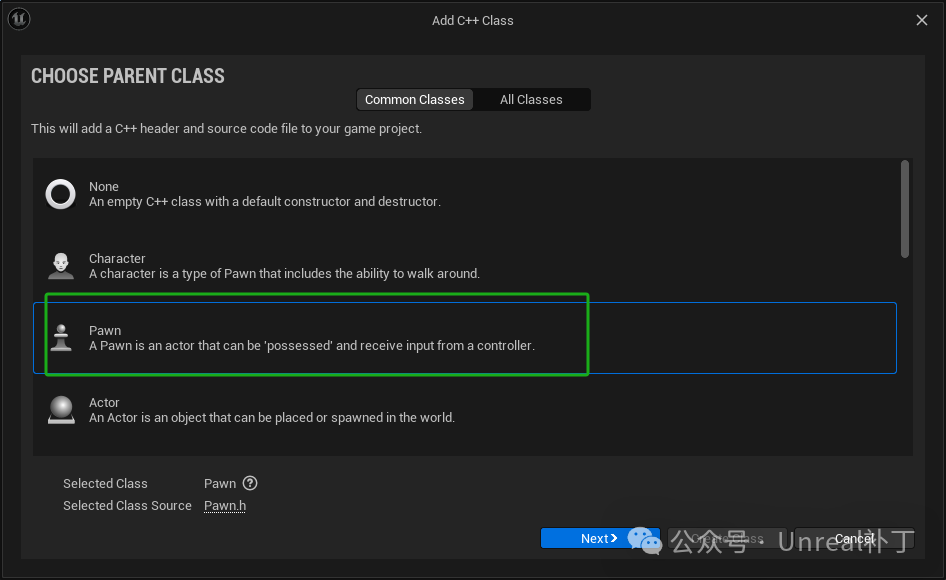The height and width of the screenshot is (580, 946).
Task: Choose None as the parent class
Action: (x=465, y=194)
